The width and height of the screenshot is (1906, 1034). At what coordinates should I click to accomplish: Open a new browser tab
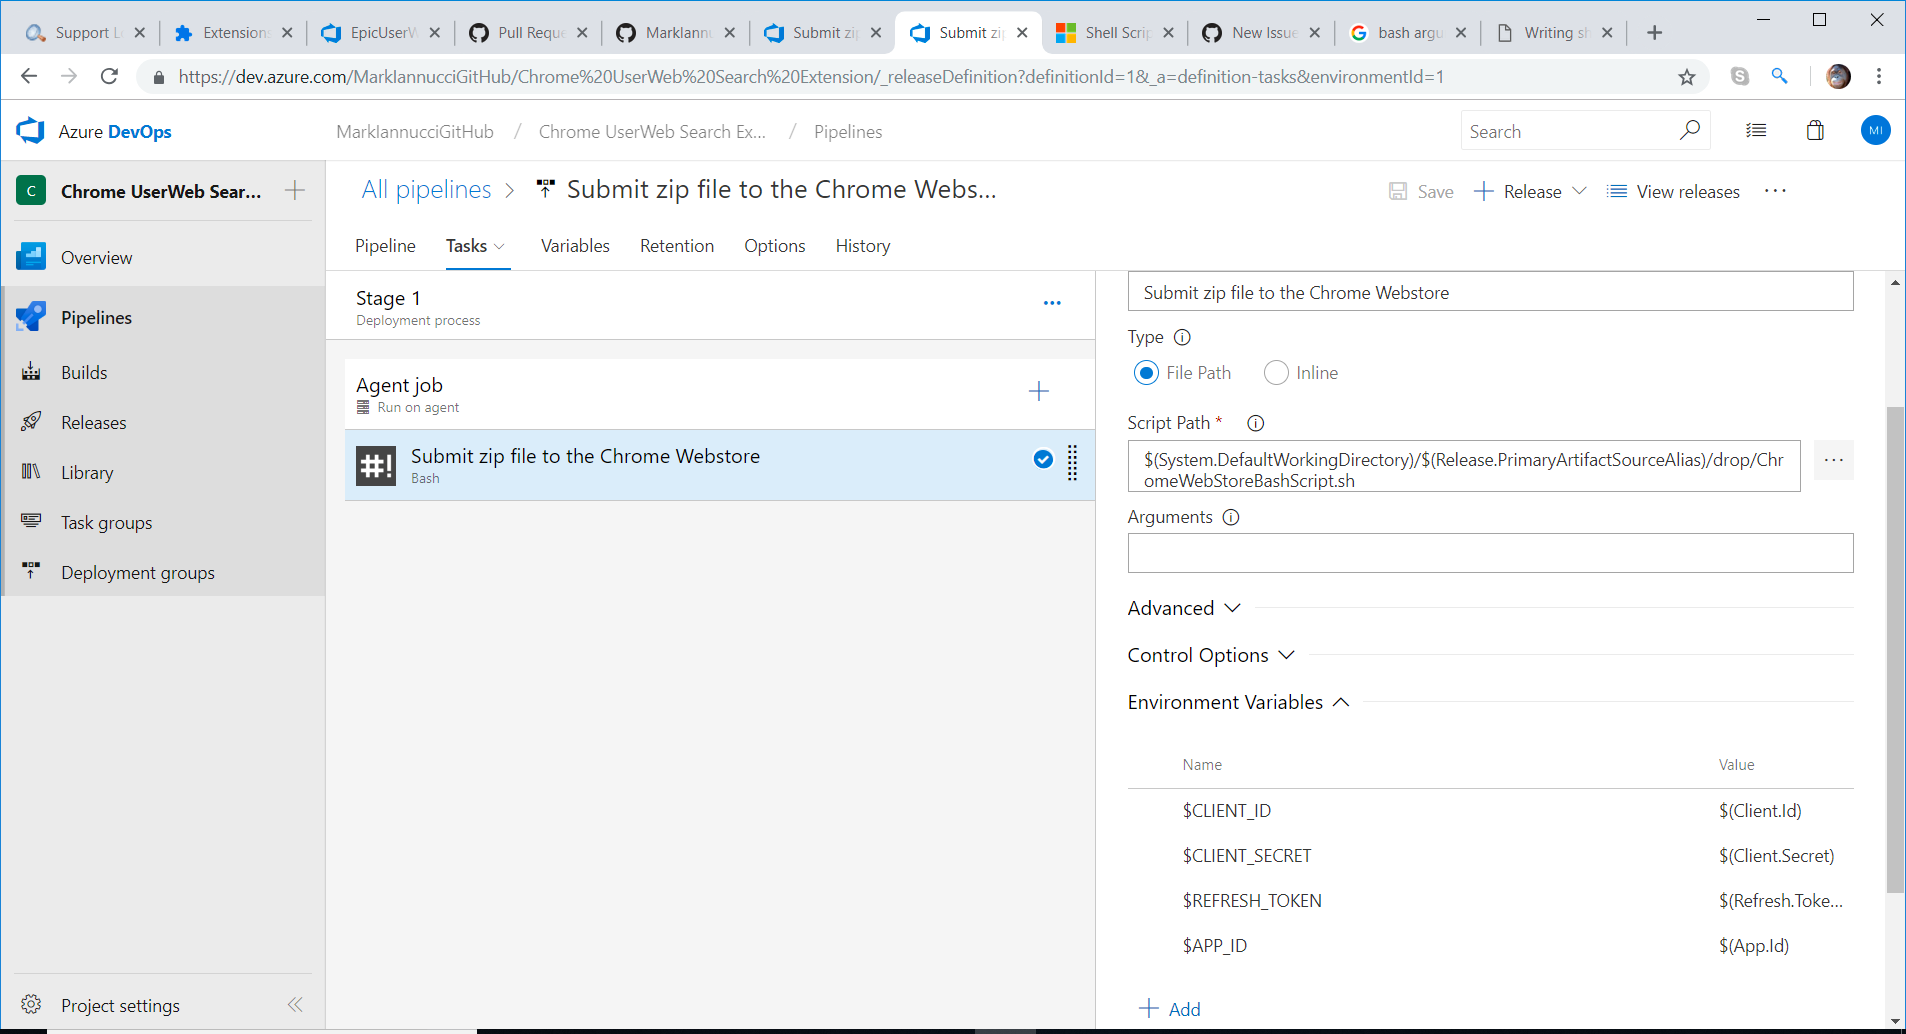(1654, 33)
